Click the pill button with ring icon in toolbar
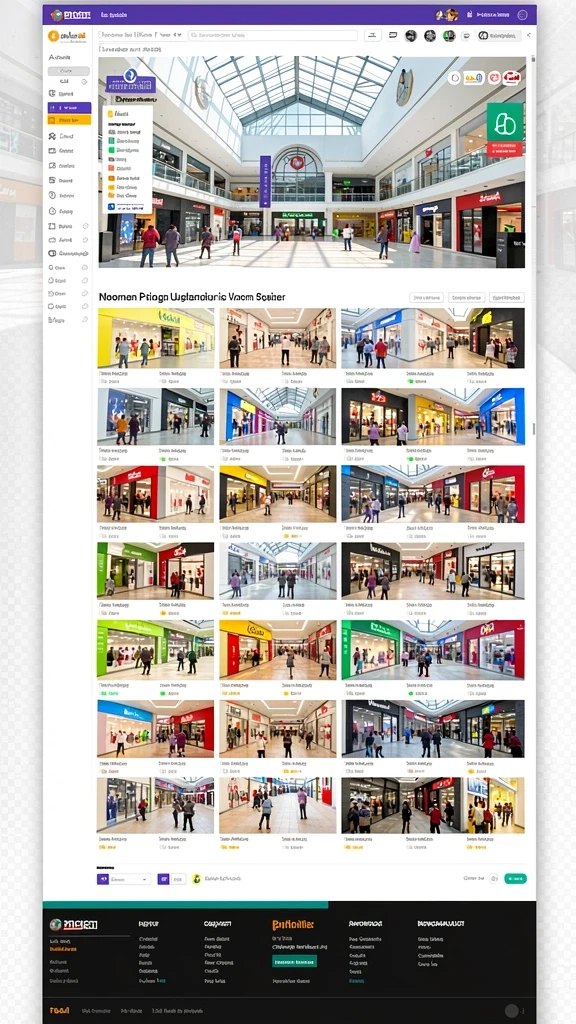This screenshot has width=576, height=1024. tap(500, 36)
